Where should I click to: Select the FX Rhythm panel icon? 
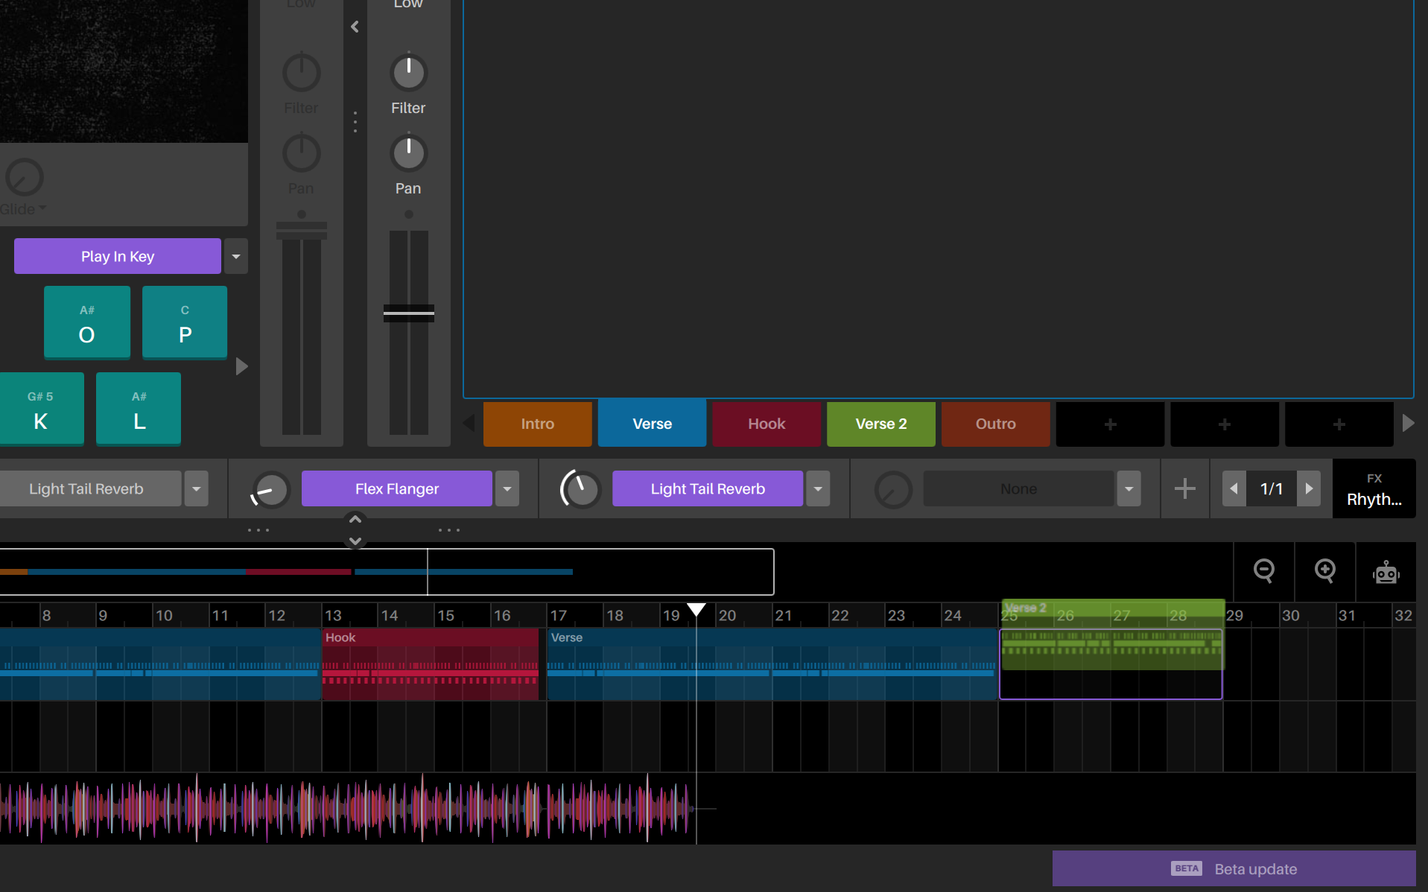pyautogui.click(x=1374, y=488)
